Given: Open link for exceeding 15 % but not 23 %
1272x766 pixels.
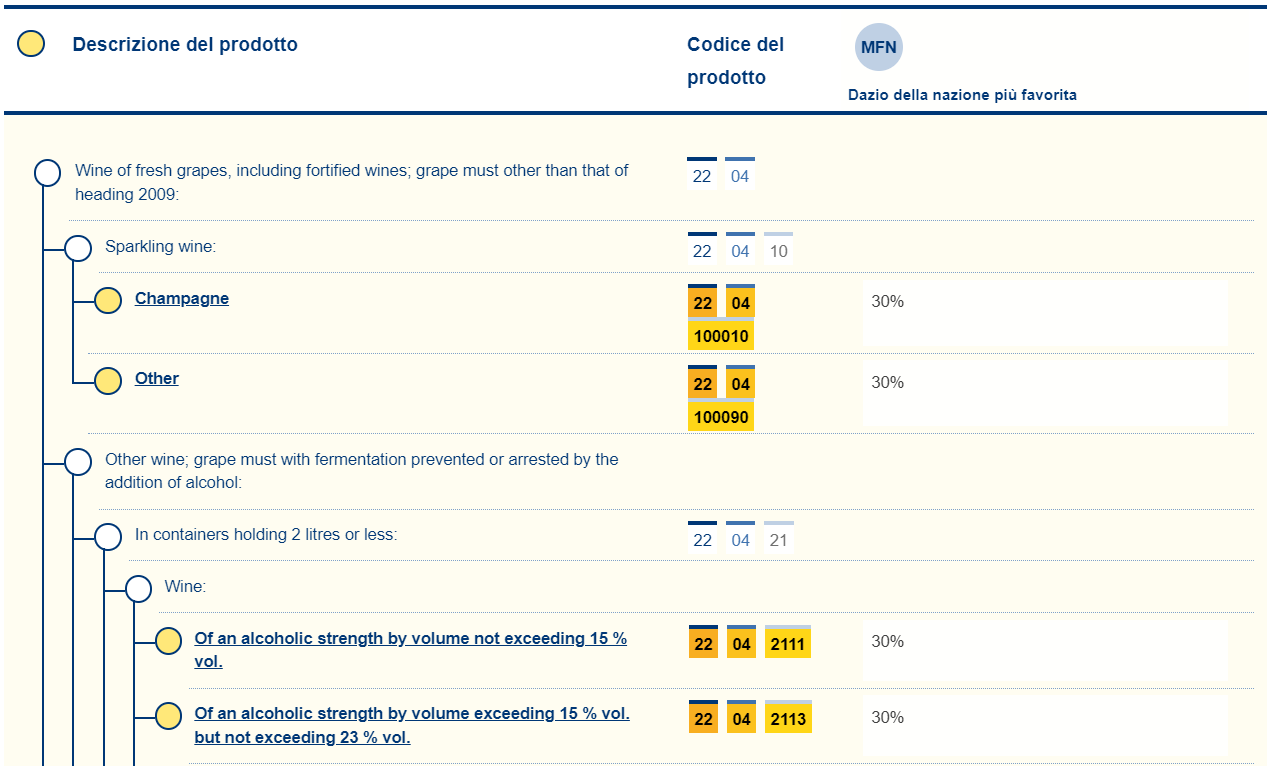Looking at the screenshot, I should pyautogui.click(x=412, y=714).
